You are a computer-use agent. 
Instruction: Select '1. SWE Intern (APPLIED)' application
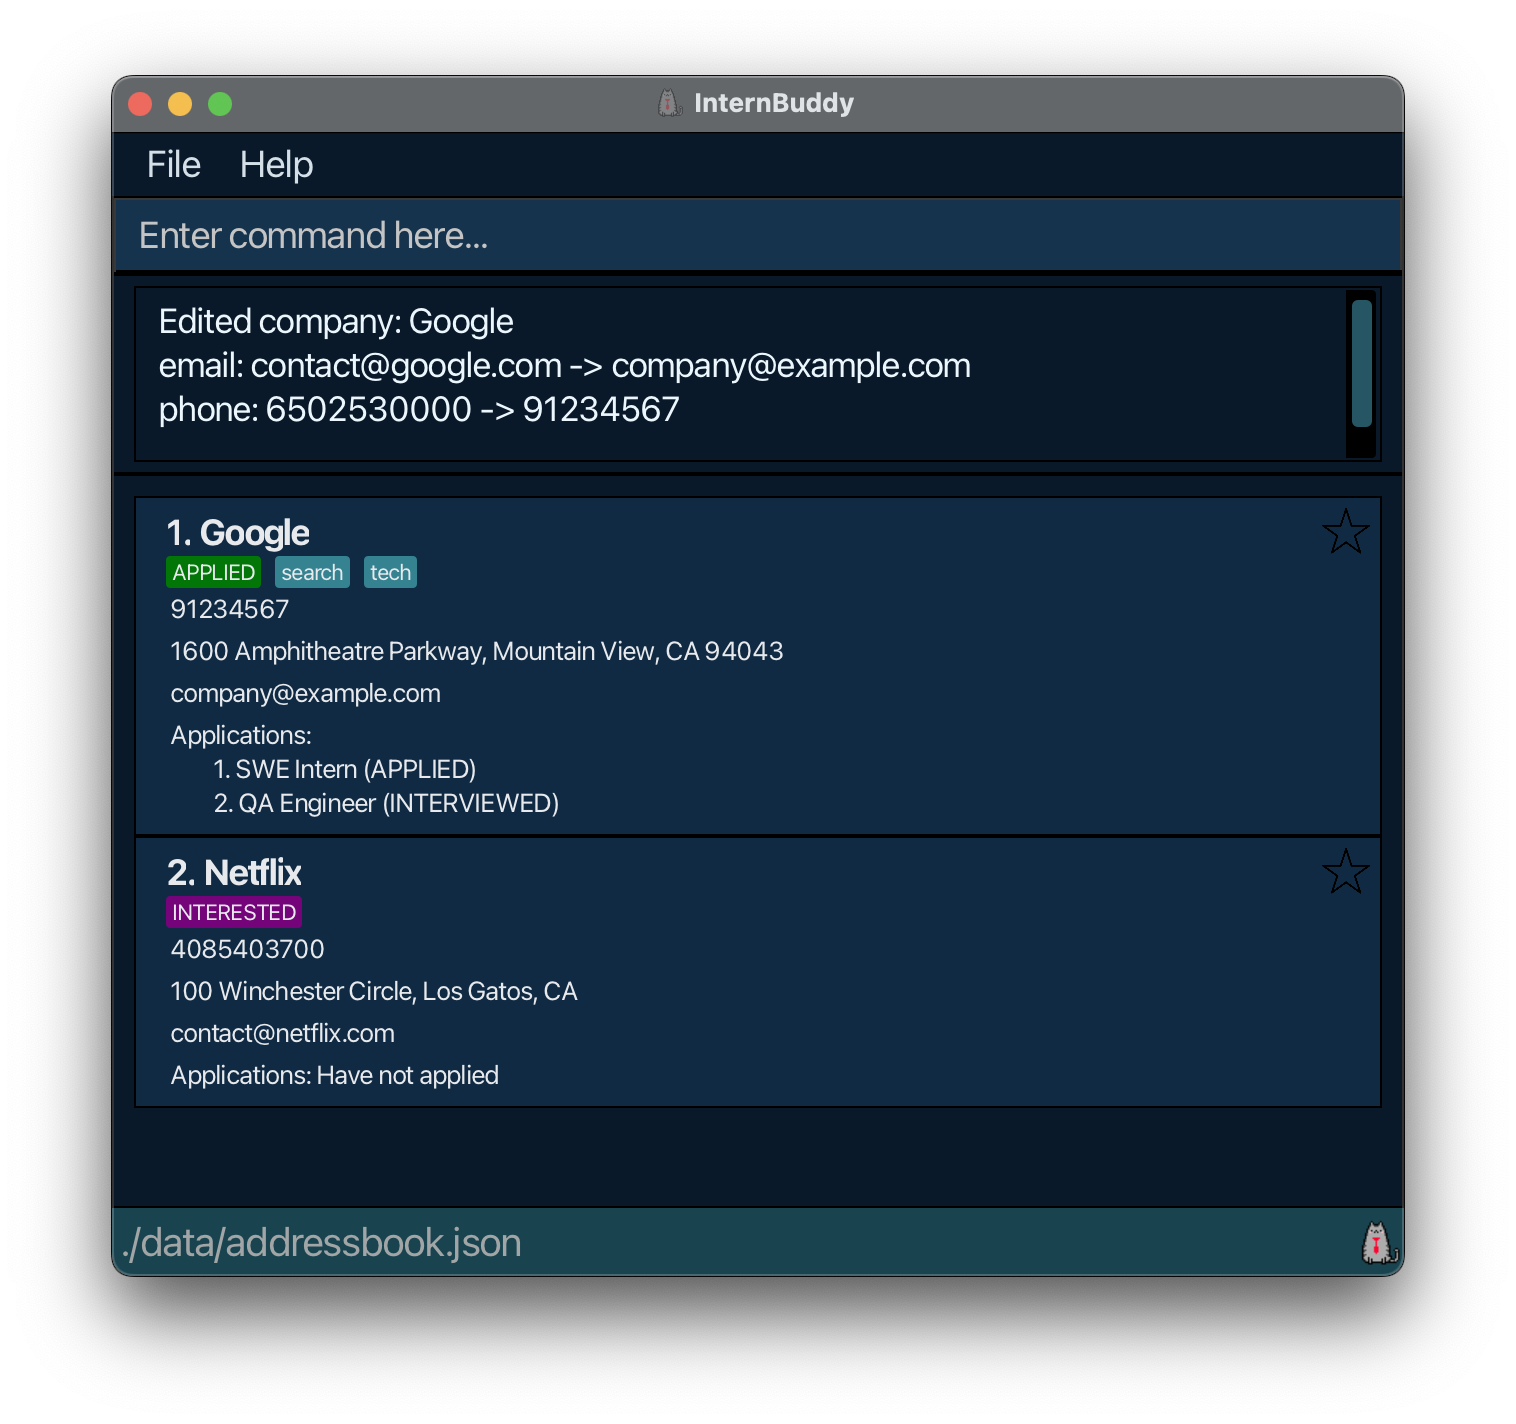click(344, 769)
